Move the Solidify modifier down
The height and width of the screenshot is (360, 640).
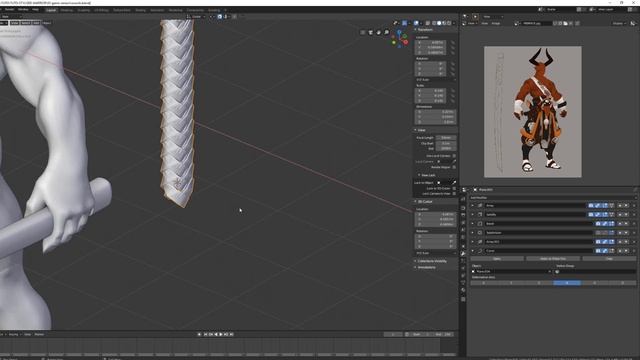(x=626, y=214)
